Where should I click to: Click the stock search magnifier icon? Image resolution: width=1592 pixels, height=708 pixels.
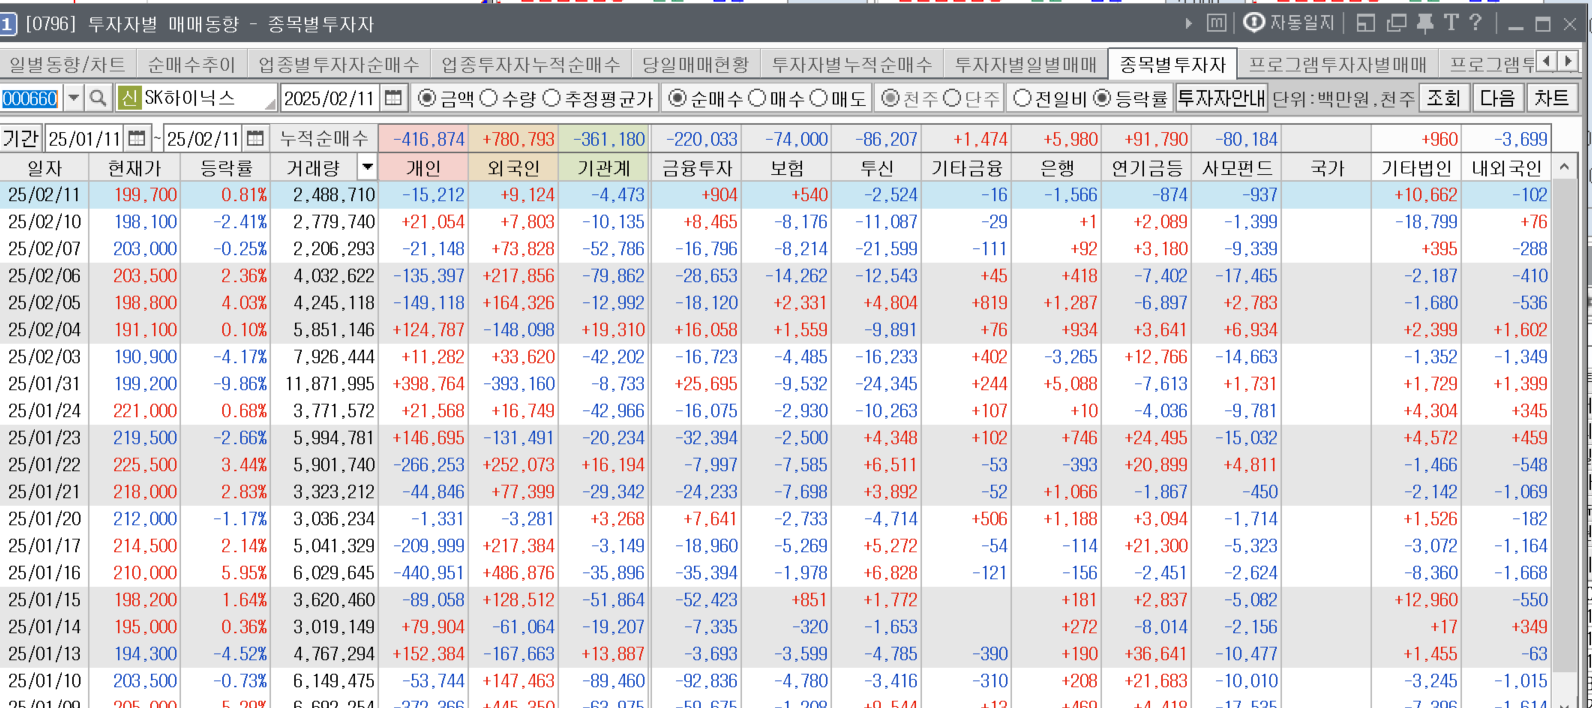coord(97,98)
